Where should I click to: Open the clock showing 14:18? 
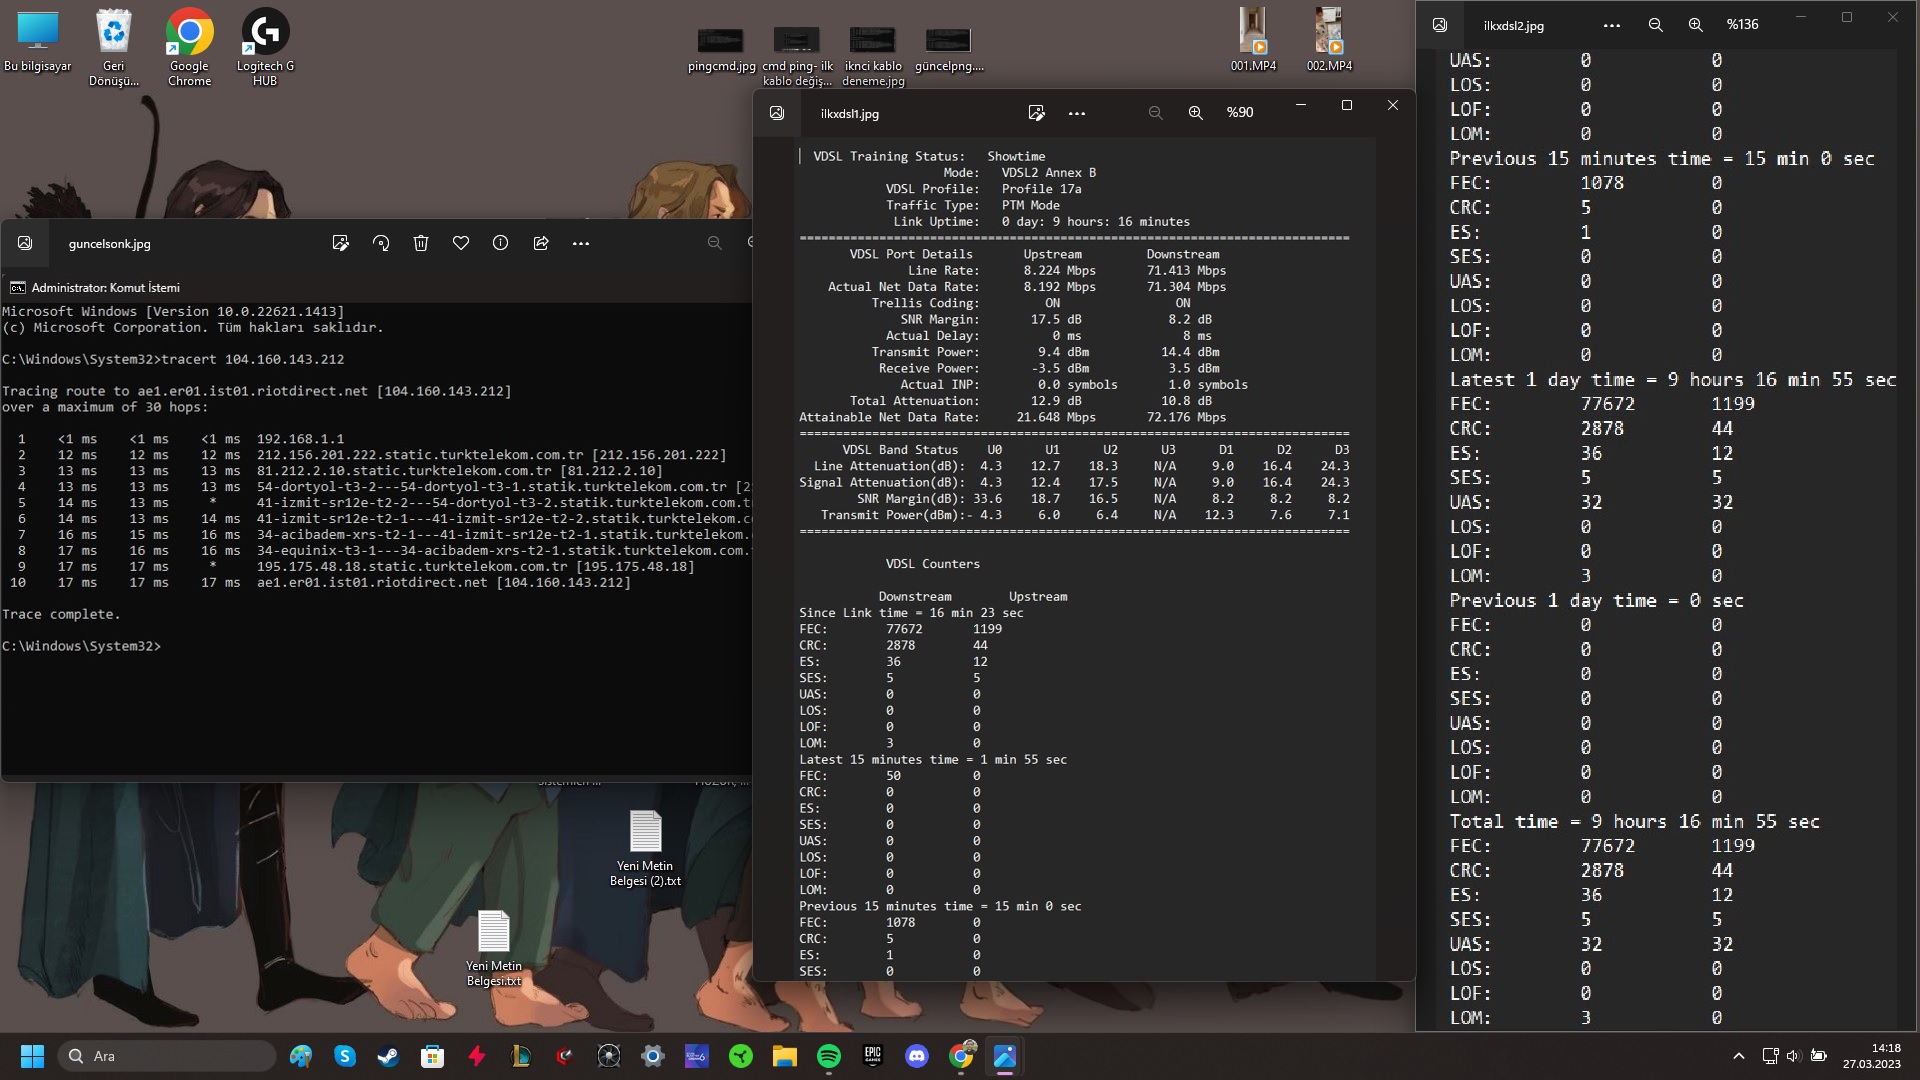click(x=1872, y=1056)
